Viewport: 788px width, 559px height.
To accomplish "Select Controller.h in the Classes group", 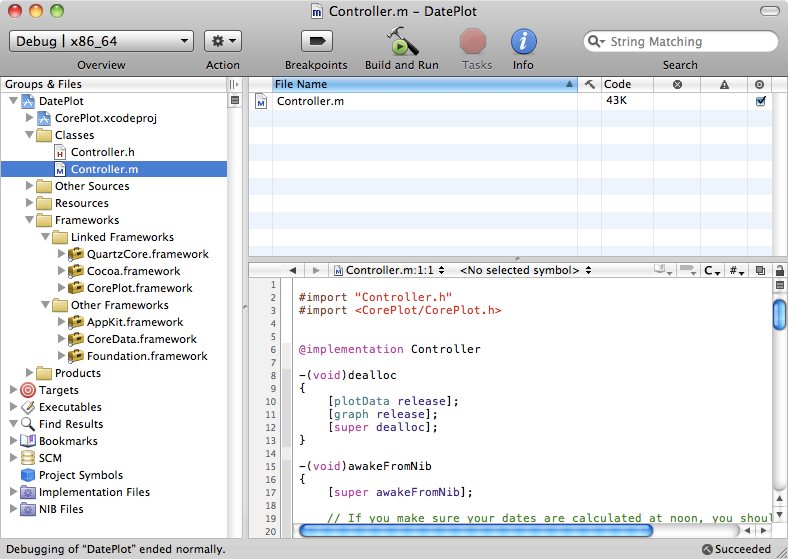I will [101, 152].
